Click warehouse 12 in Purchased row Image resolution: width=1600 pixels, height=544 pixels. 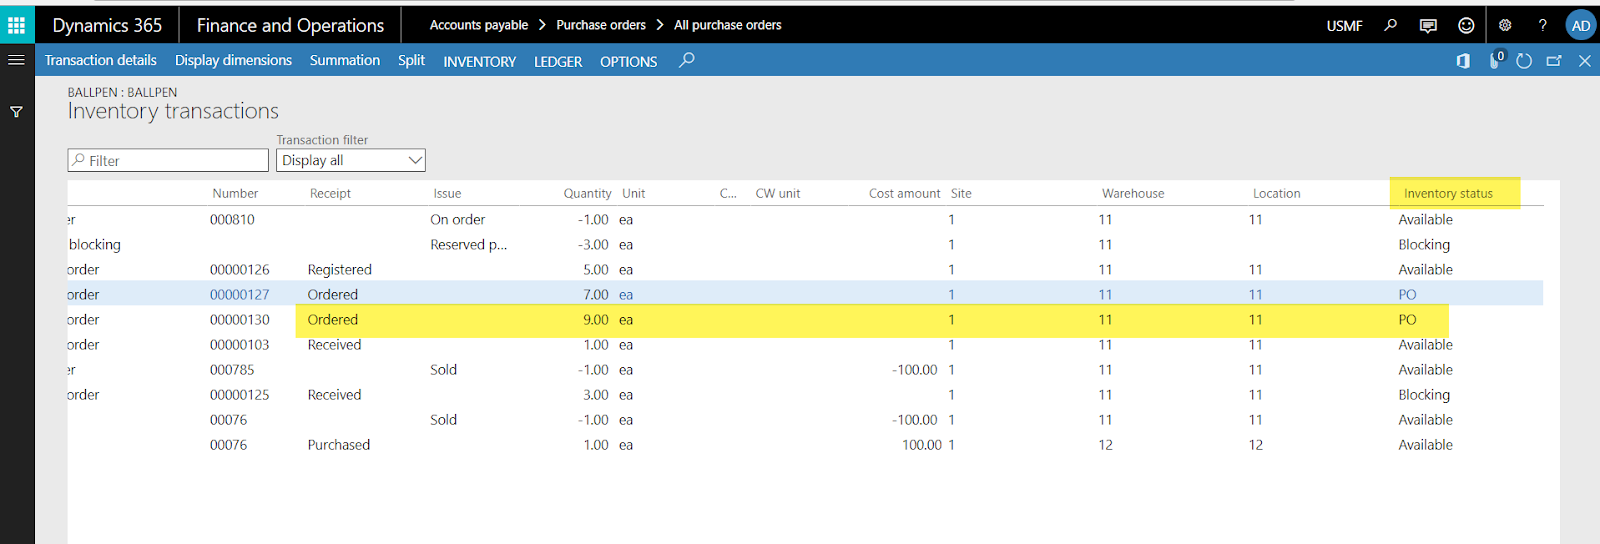(1105, 444)
